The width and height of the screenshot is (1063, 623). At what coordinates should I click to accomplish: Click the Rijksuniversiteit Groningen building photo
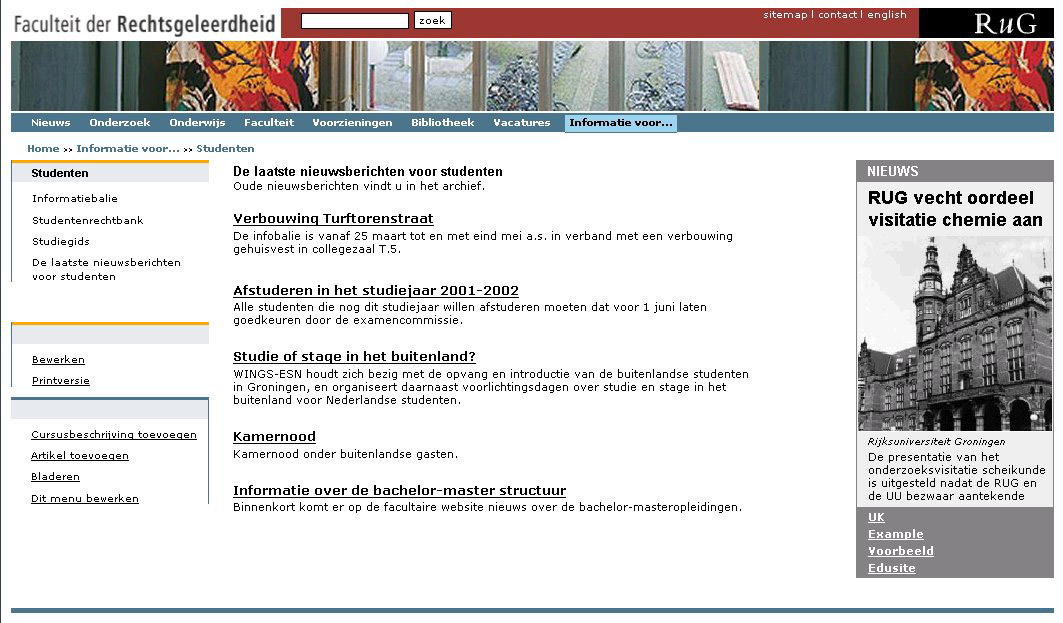(x=955, y=334)
